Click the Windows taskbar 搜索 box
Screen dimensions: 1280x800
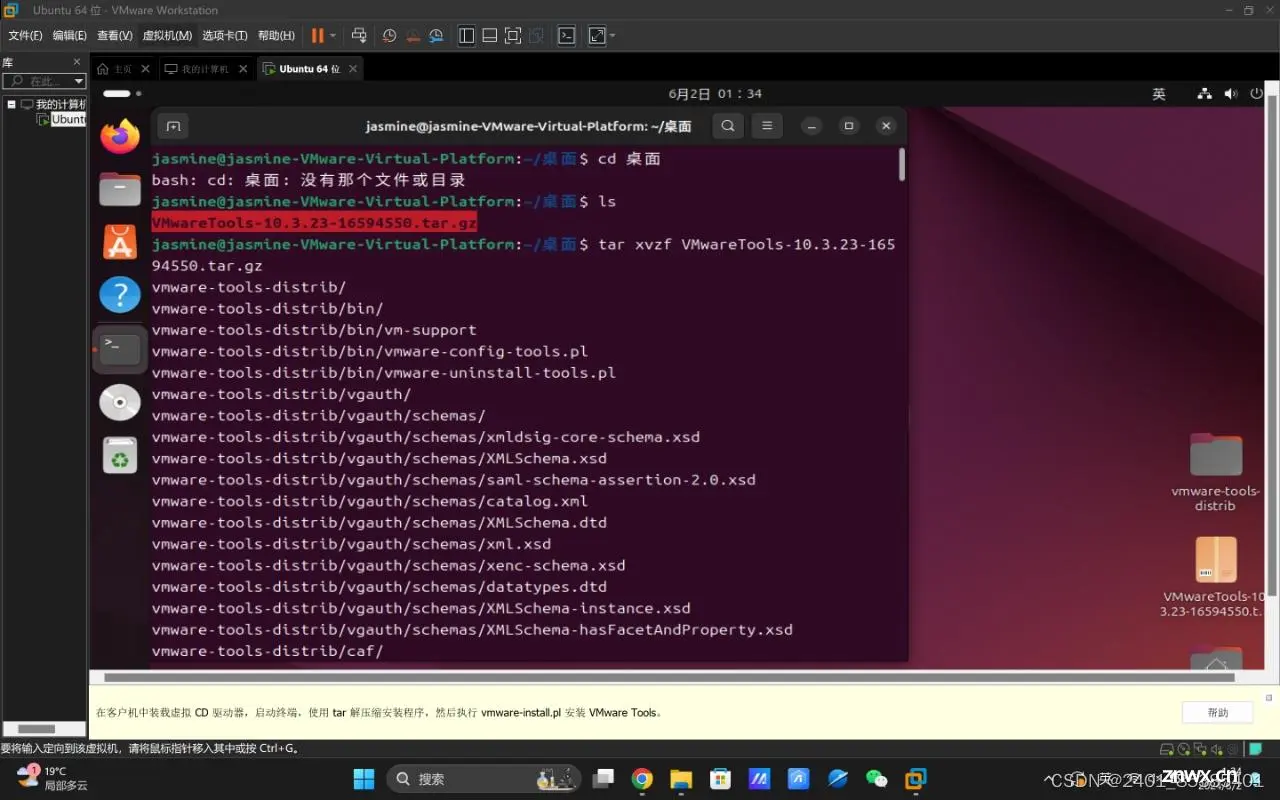click(484, 778)
